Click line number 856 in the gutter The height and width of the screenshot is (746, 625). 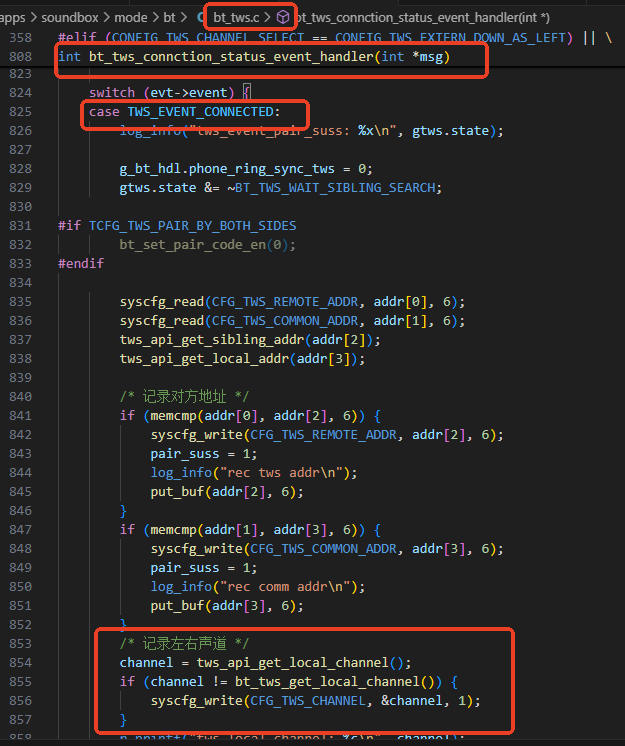coord(20,701)
